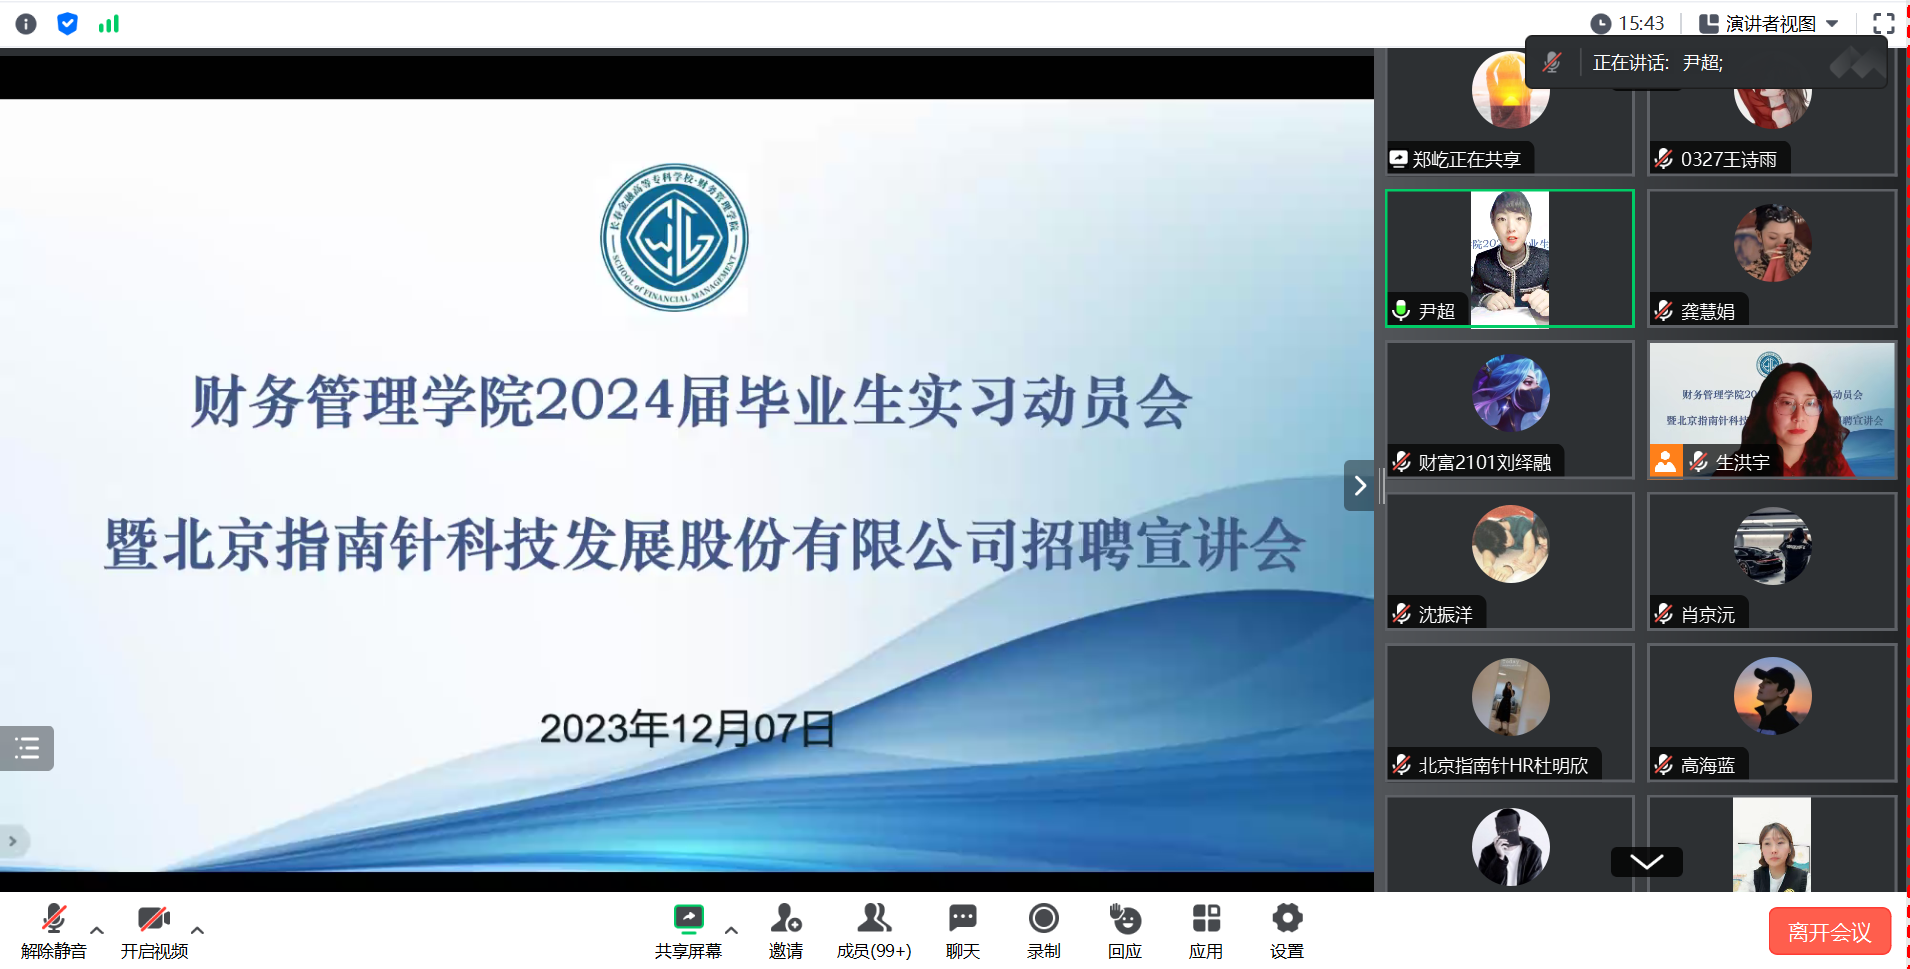Expand audio options next to 解除静音
The image size is (1910, 969).
(97, 930)
